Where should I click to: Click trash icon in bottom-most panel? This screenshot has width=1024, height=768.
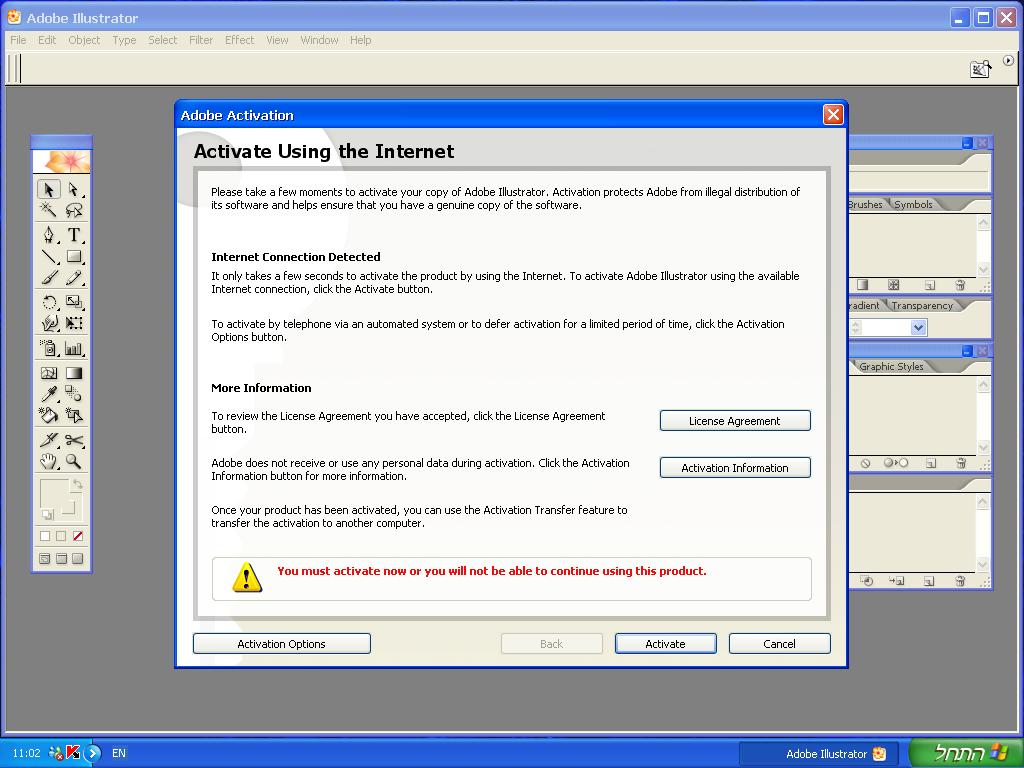pos(960,581)
